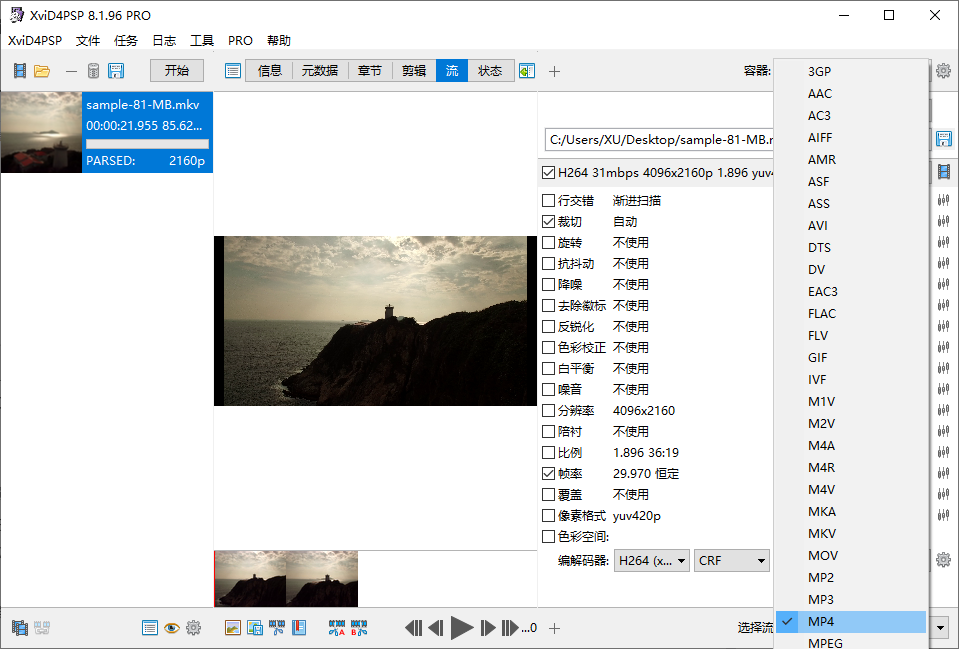Screen dimensions: 959x649
Task: Click the trash can icon in toolbar
Action: point(93,71)
